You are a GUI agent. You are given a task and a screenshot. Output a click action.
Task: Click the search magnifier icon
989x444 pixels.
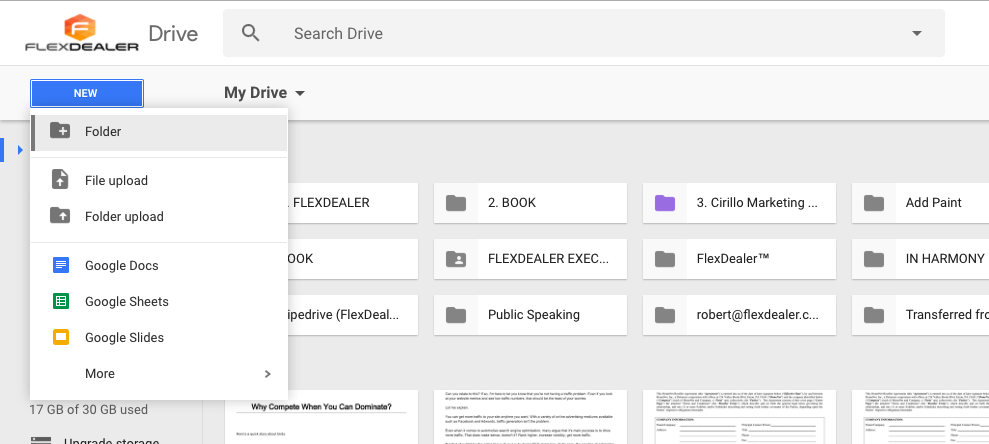click(x=251, y=34)
